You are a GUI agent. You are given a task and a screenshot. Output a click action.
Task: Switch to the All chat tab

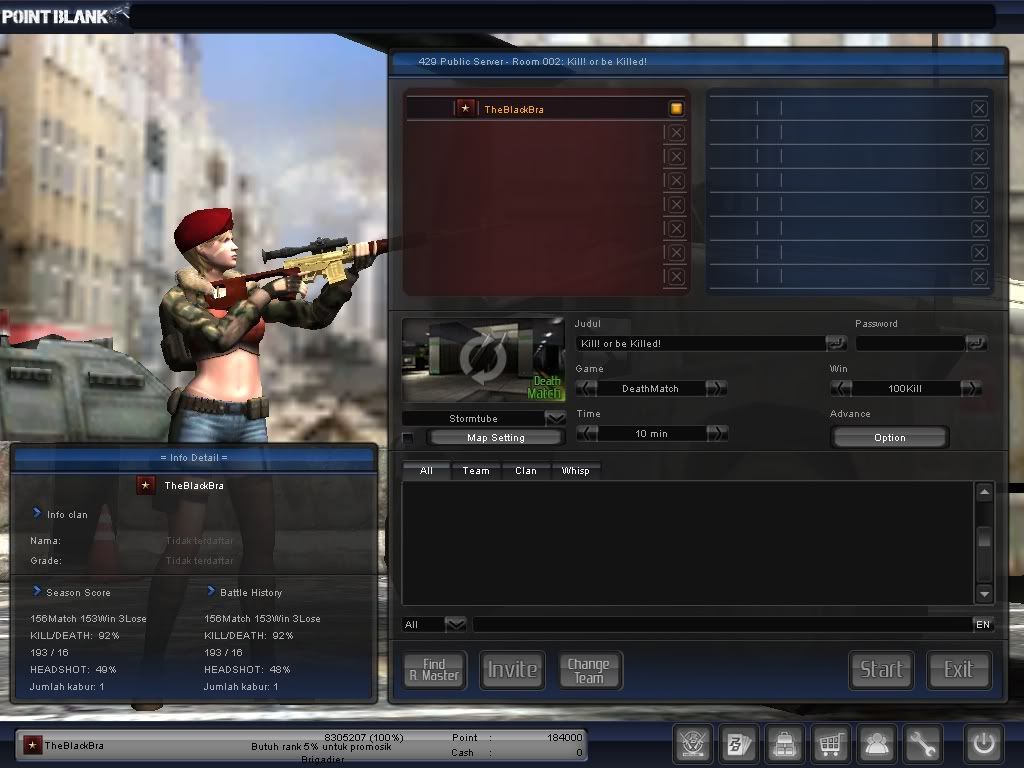pyautogui.click(x=426, y=470)
